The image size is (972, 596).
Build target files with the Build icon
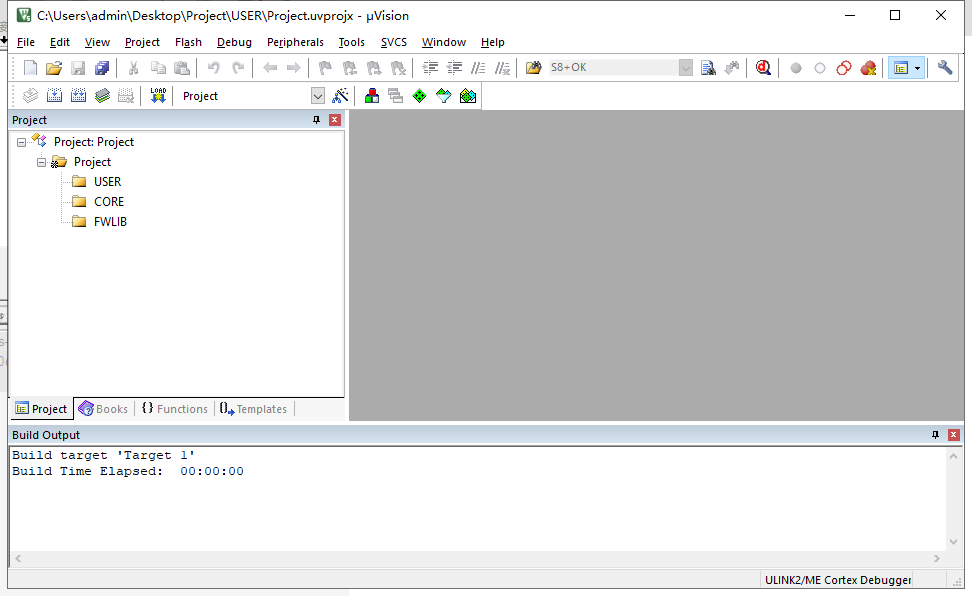pos(55,96)
